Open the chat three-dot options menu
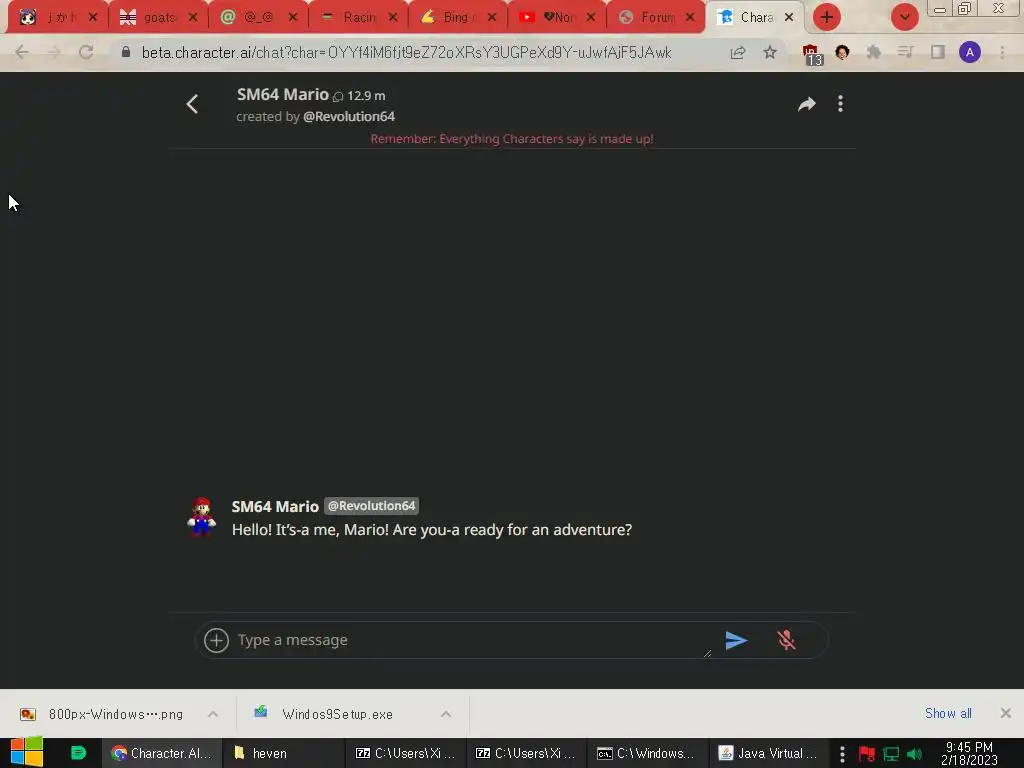 840,104
